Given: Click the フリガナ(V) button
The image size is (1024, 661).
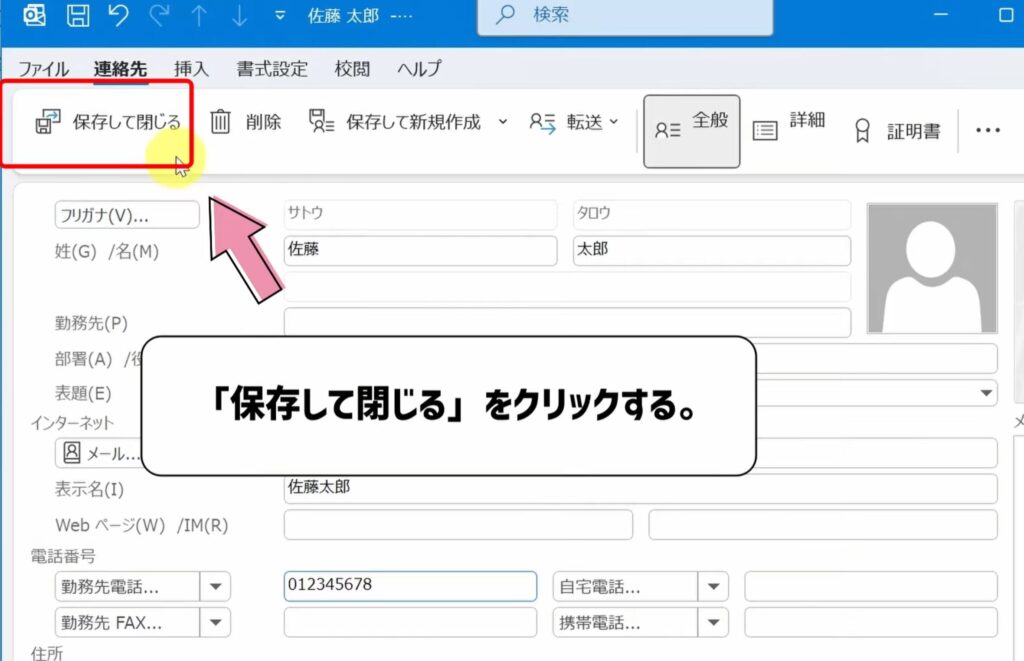Looking at the screenshot, I should click(125, 214).
